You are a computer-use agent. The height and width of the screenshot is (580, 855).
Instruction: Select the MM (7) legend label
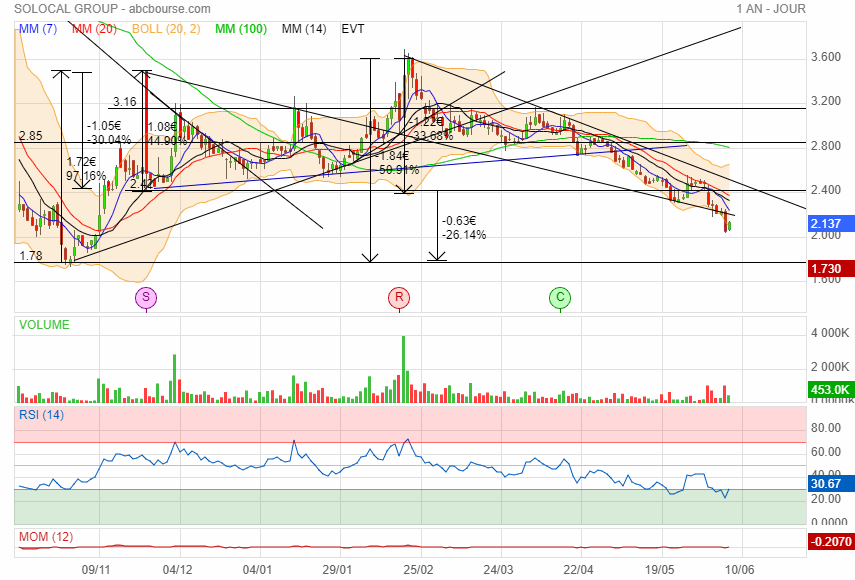(38, 29)
